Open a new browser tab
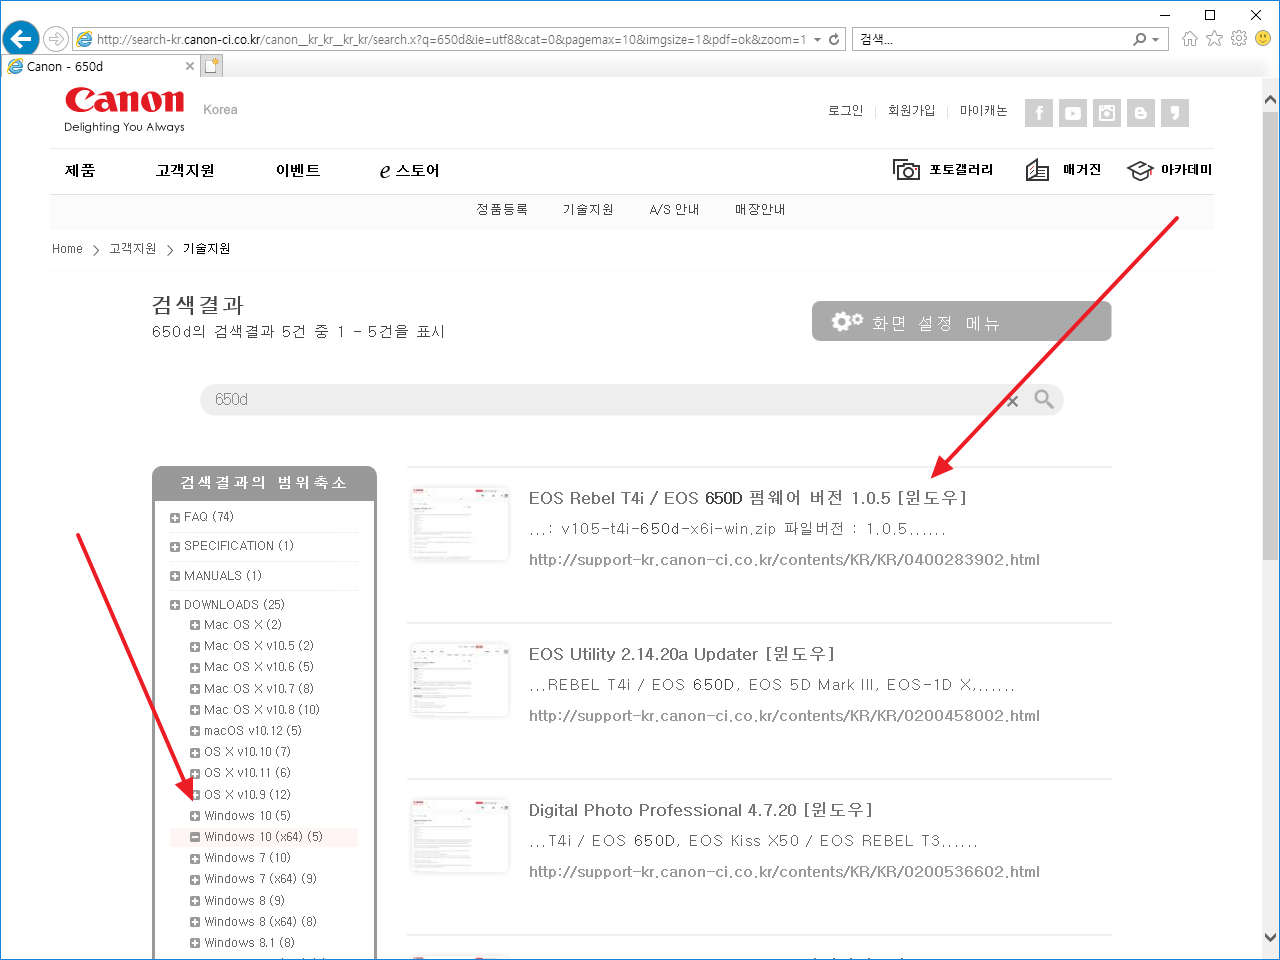The width and height of the screenshot is (1280, 960). click(212, 66)
